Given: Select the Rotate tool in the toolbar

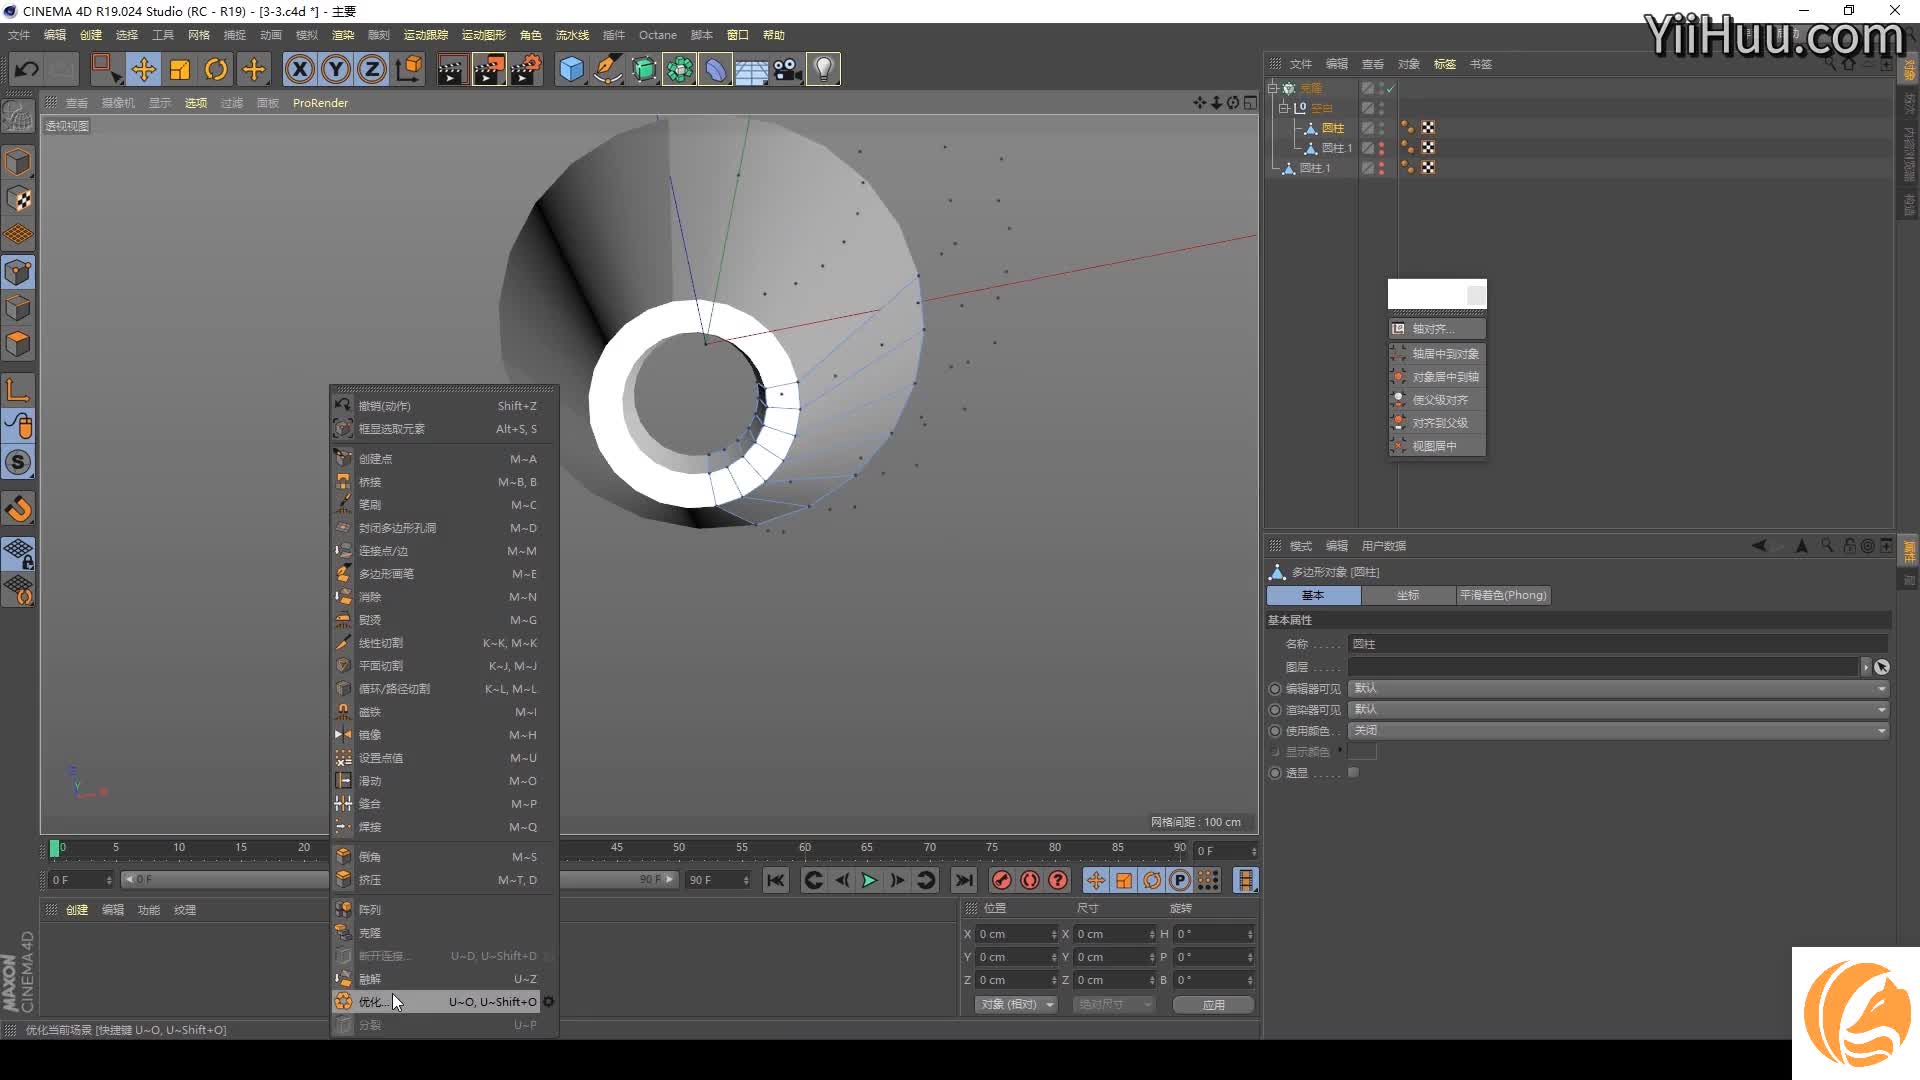Looking at the screenshot, I should [216, 69].
